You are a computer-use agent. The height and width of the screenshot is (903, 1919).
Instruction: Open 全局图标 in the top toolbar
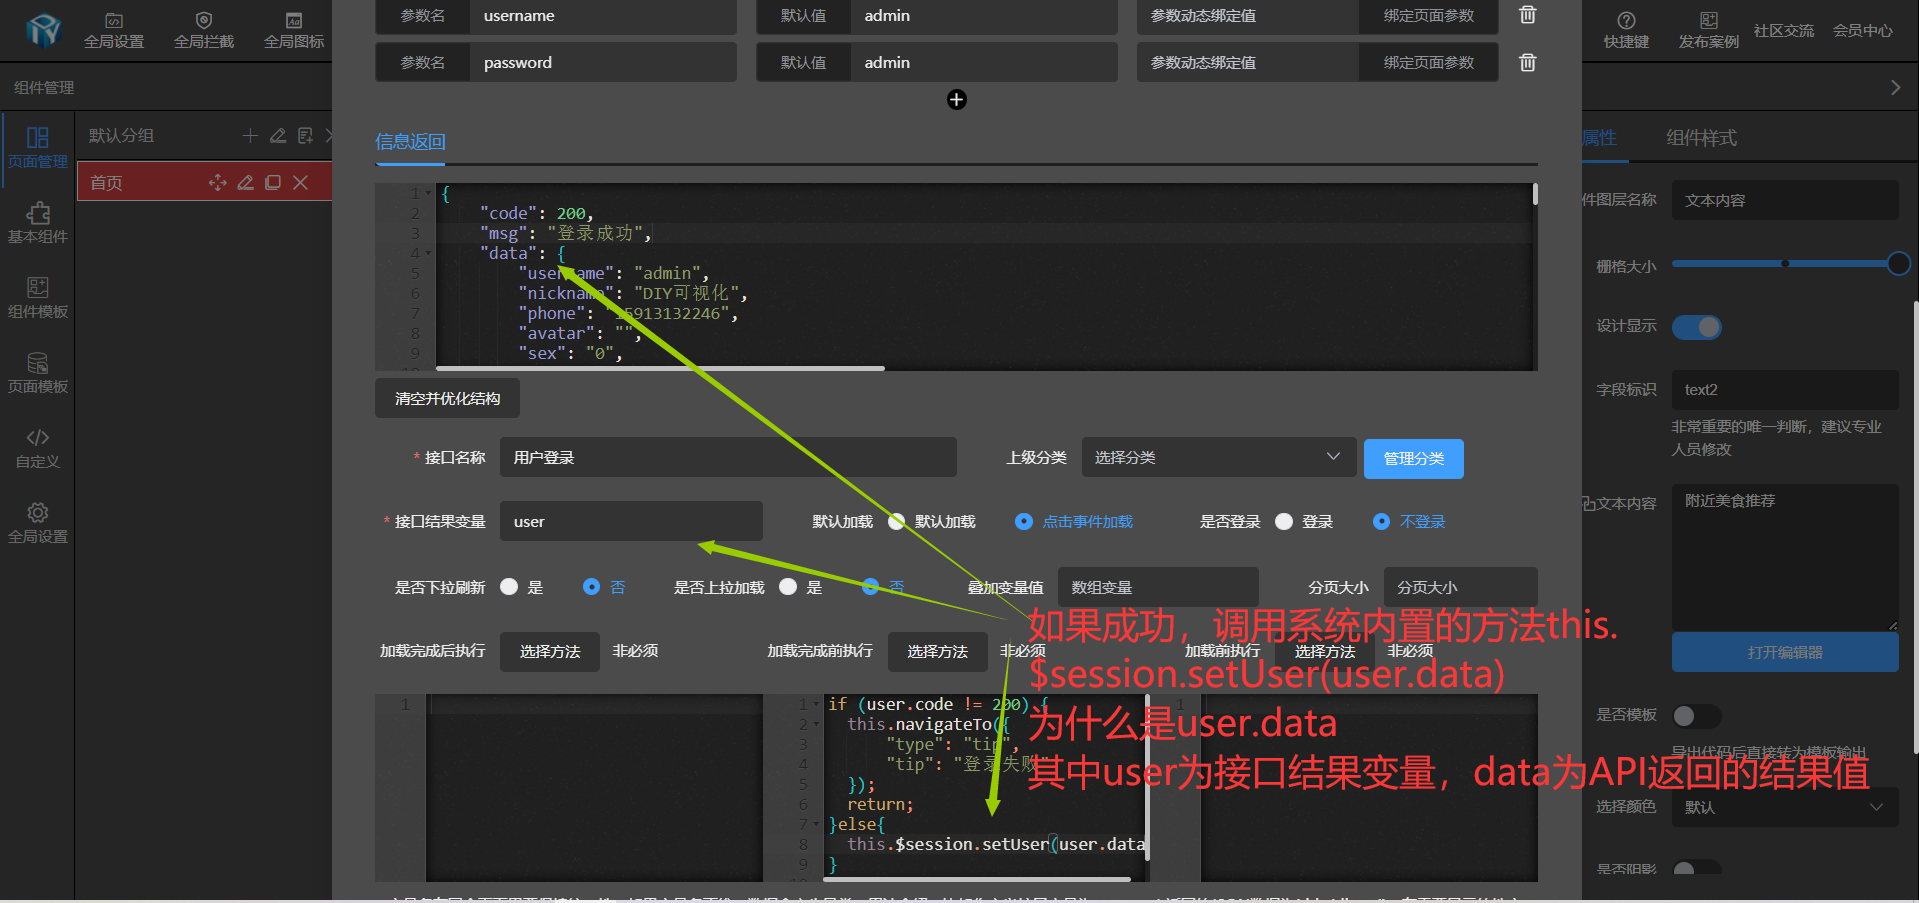click(x=294, y=31)
